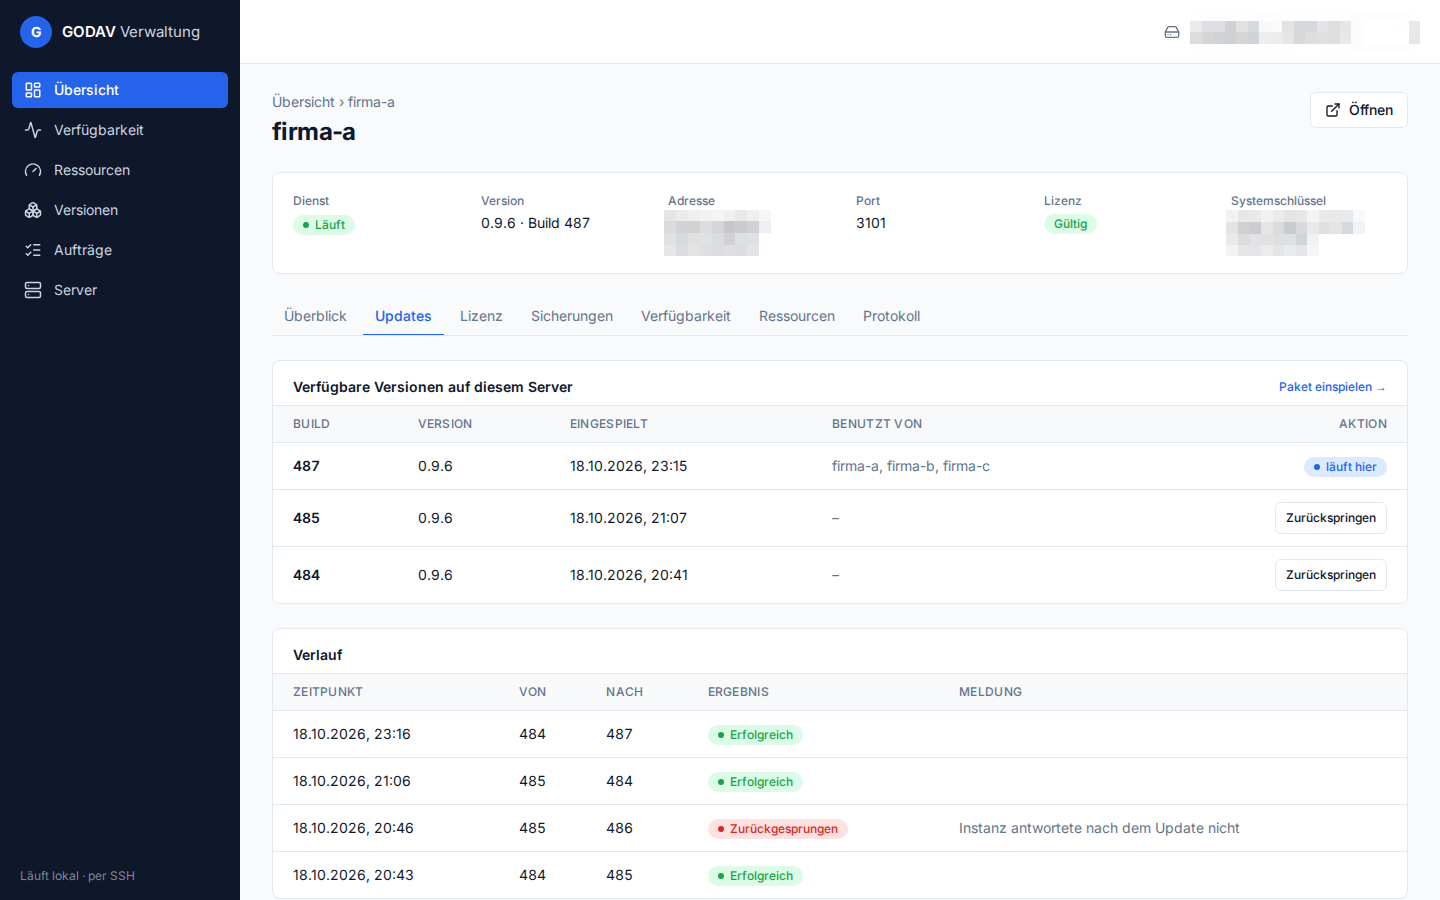Switch to the Überblick tab
This screenshot has width=1440, height=900.
(x=315, y=316)
